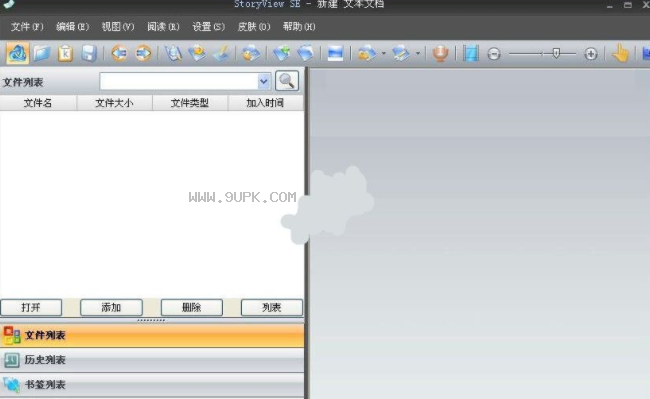
Task: Sort by the 文件大小 column header
Action: 114,103
